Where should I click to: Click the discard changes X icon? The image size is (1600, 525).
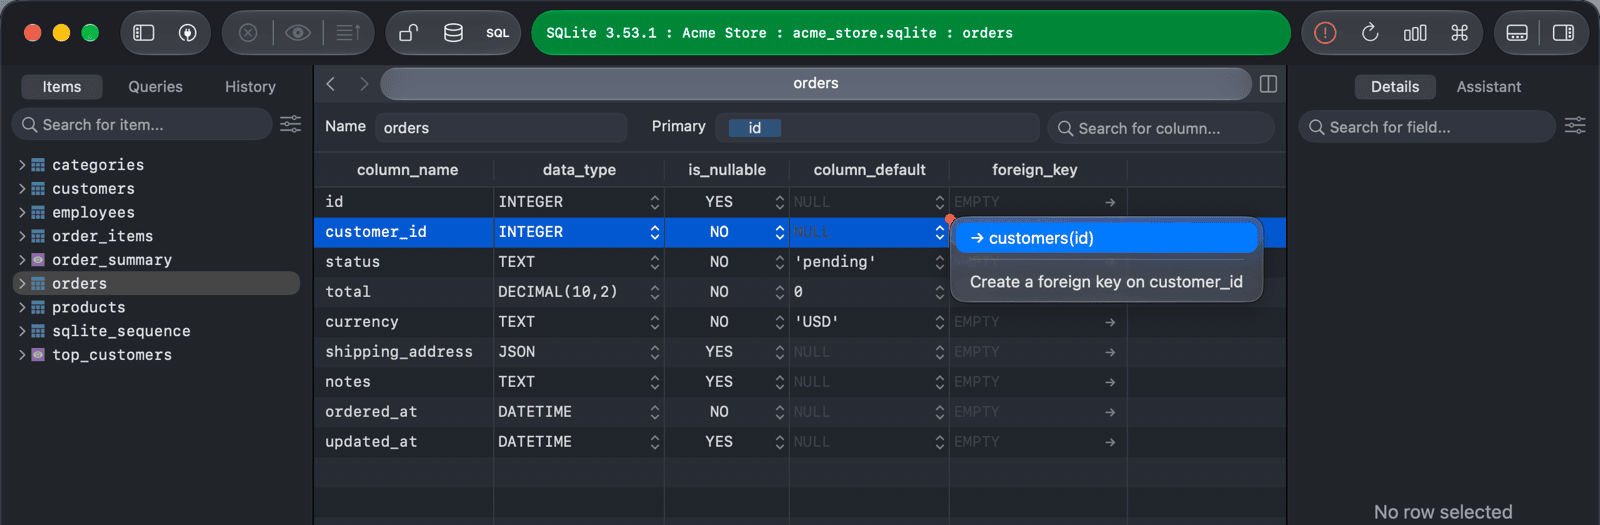tap(248, 33)
